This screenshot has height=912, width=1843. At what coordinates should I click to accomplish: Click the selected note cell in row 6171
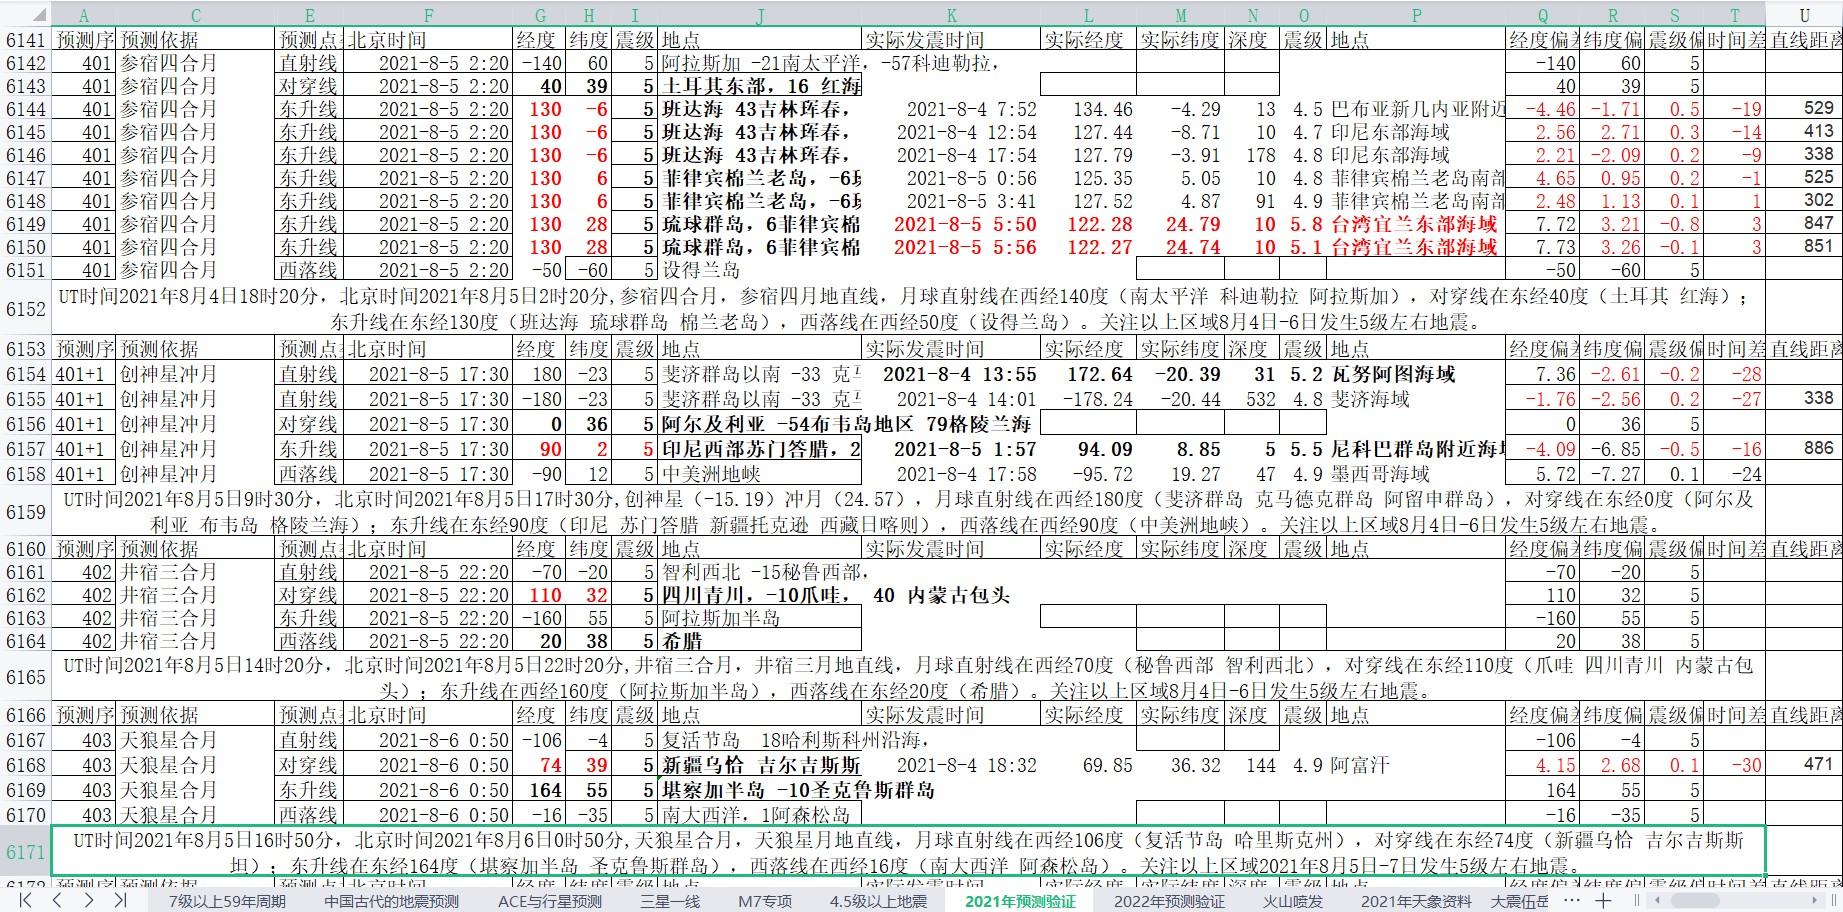coord(908,852)
